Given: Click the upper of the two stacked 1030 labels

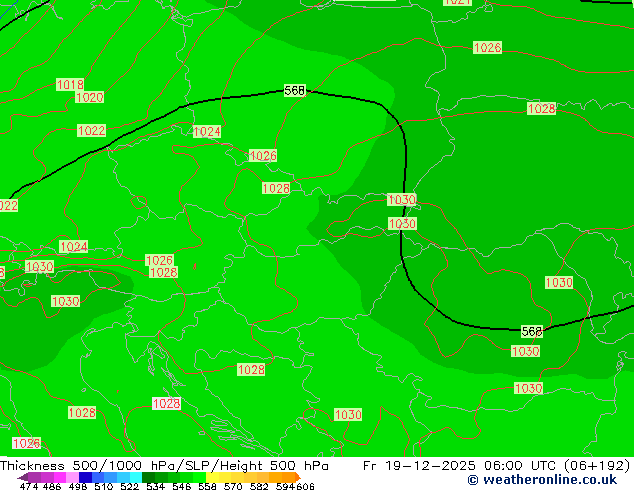Looking at the screenshot, I should 402,199.
